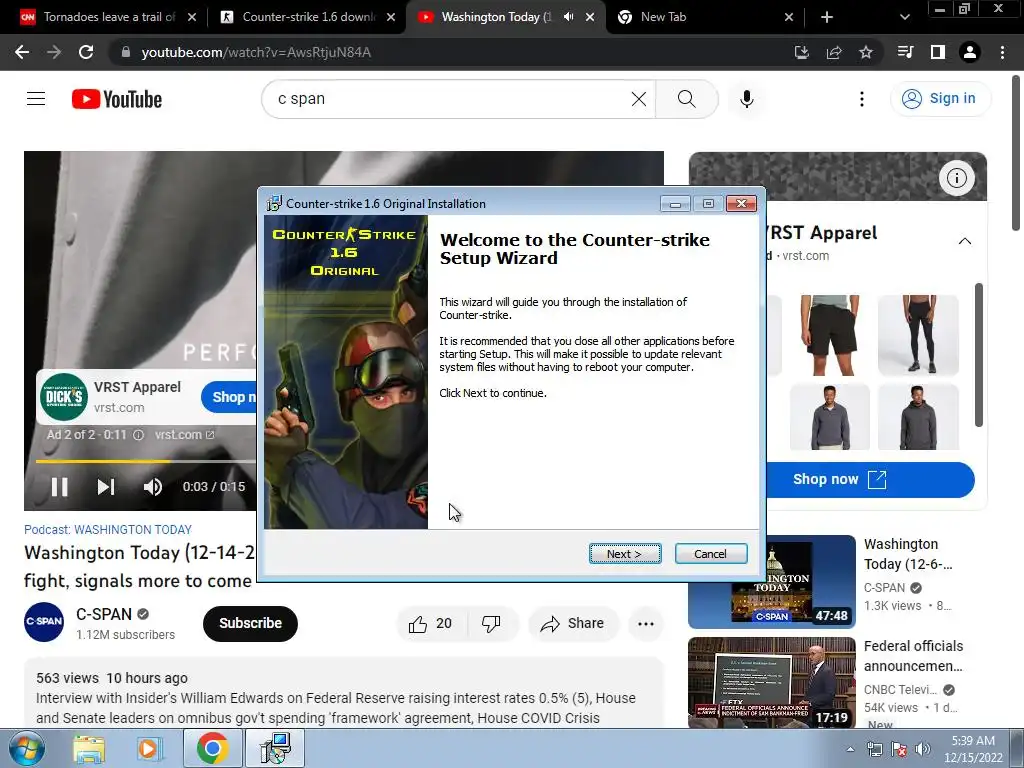Screen dimensions: 1024x768
Task: Share this page from address bar
Action: (x=834, y=52)
